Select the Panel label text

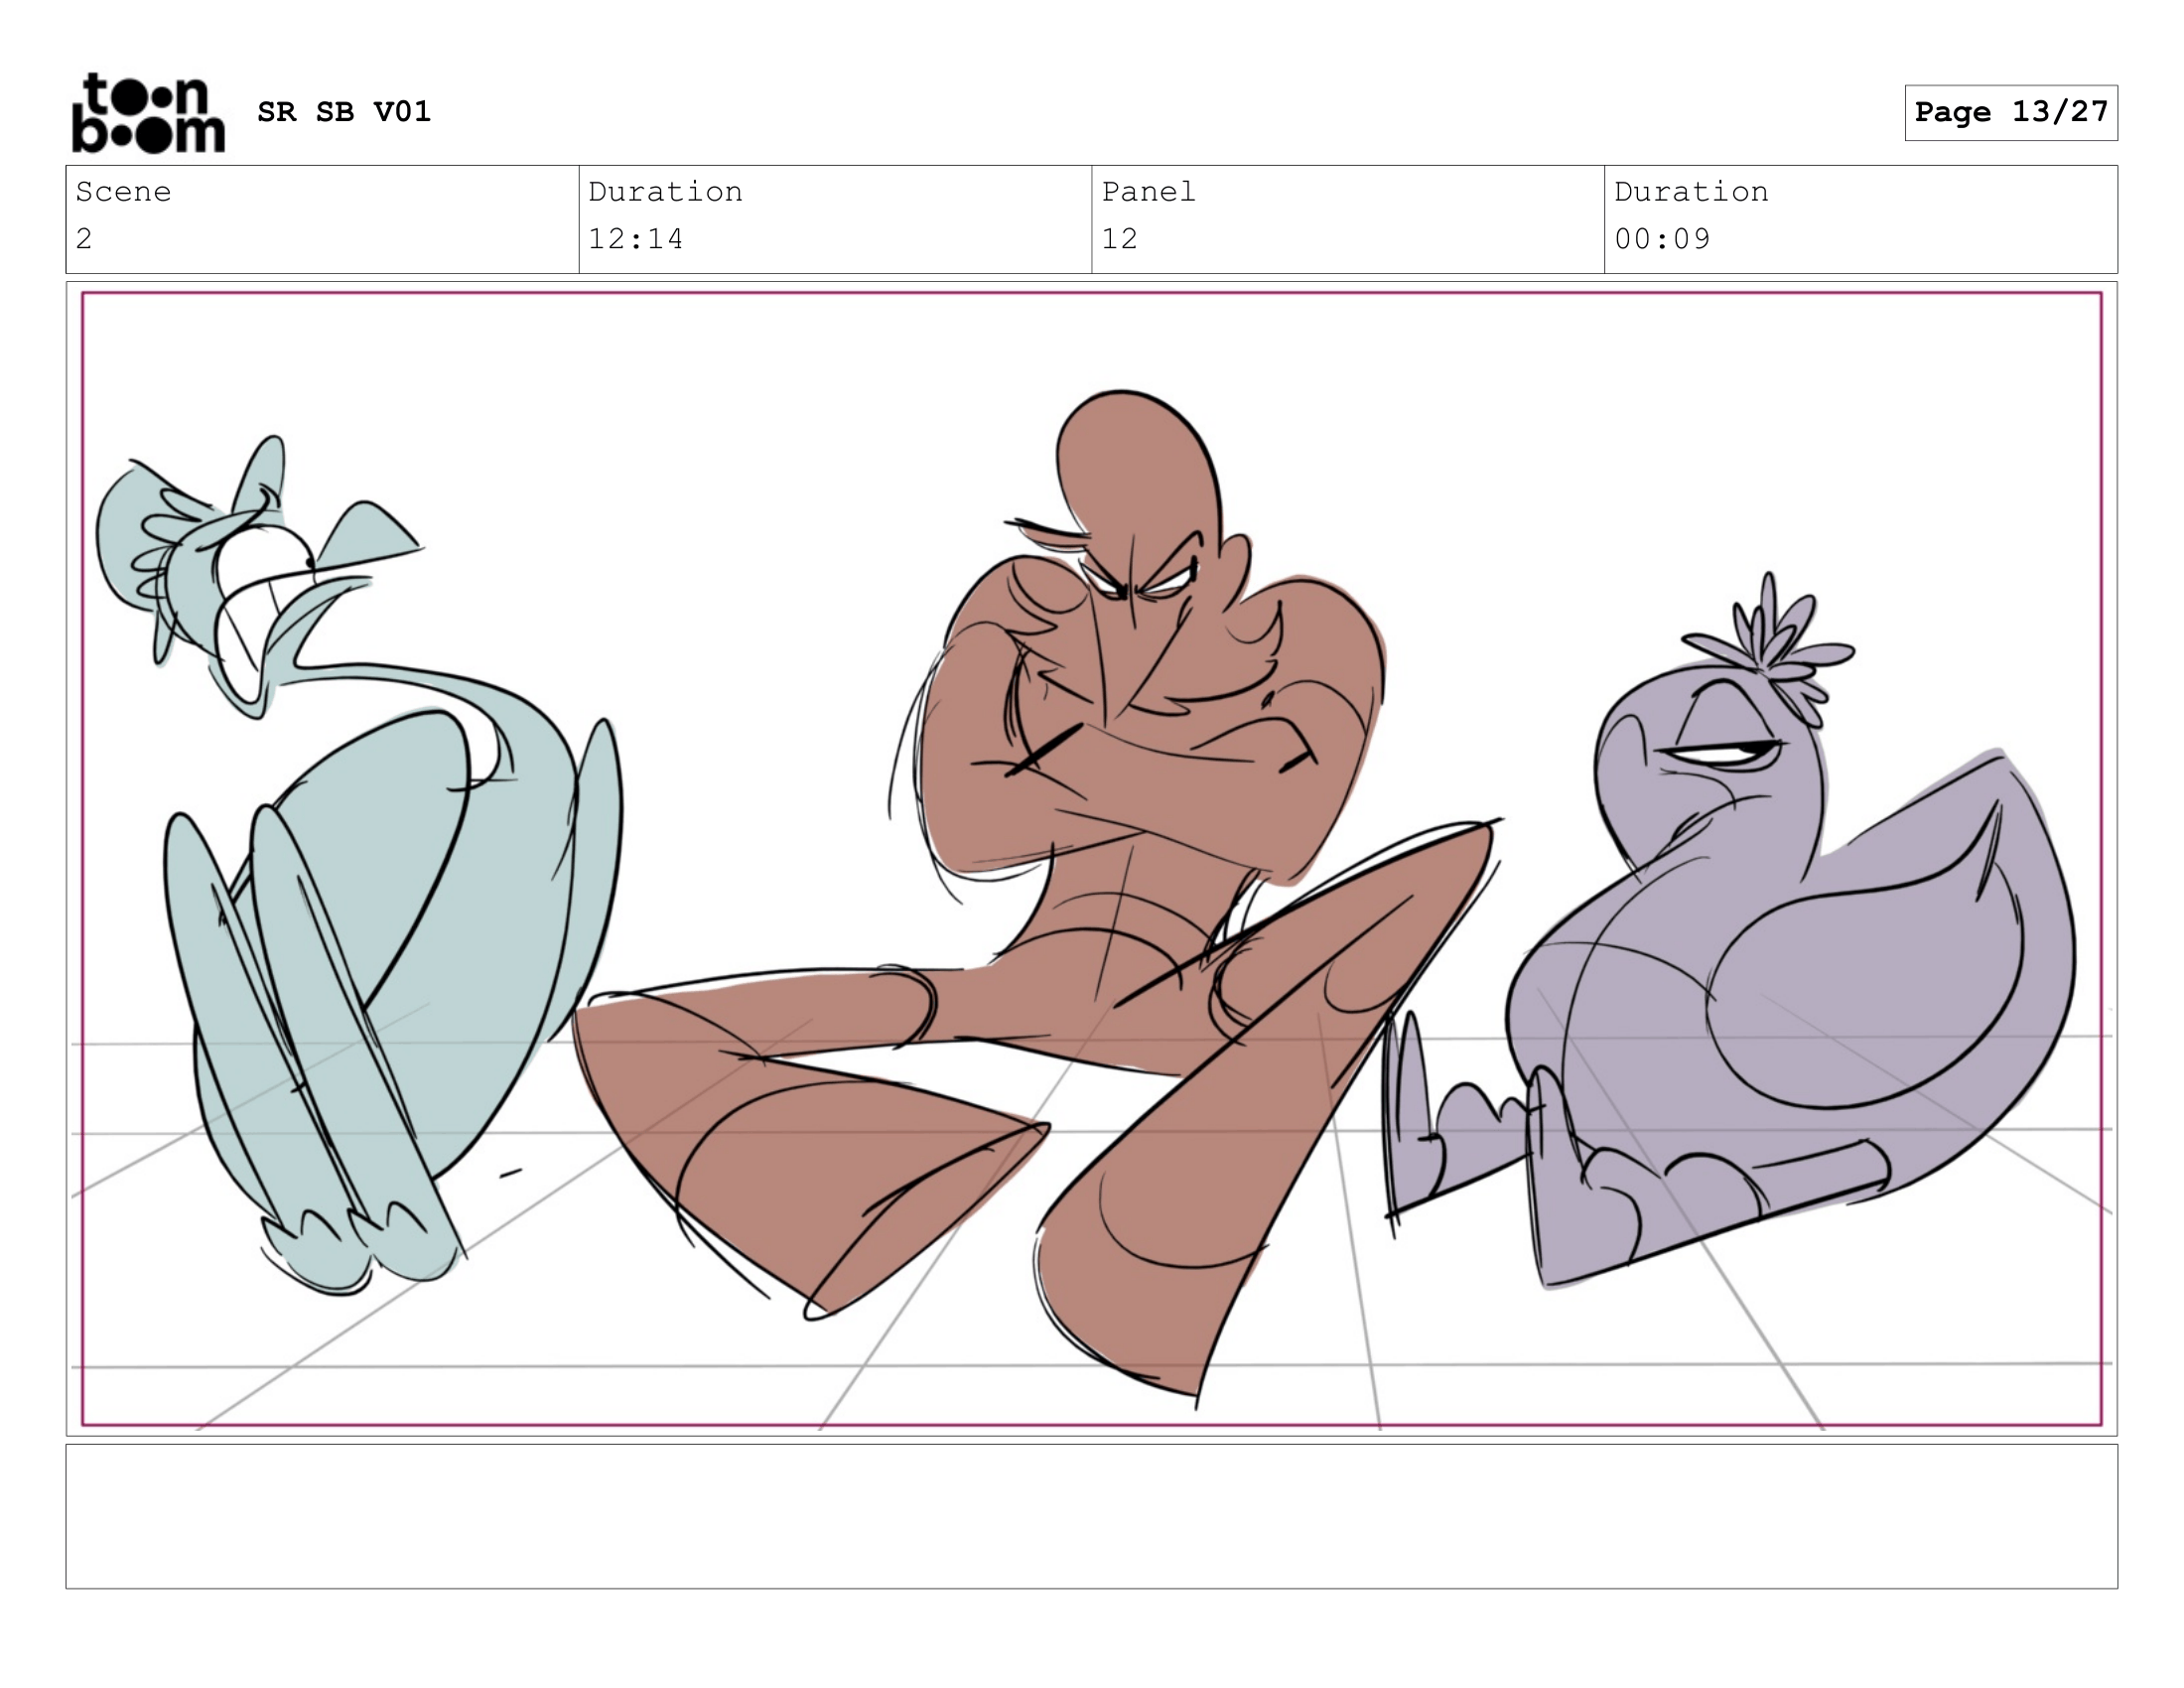coord(1148,192)
